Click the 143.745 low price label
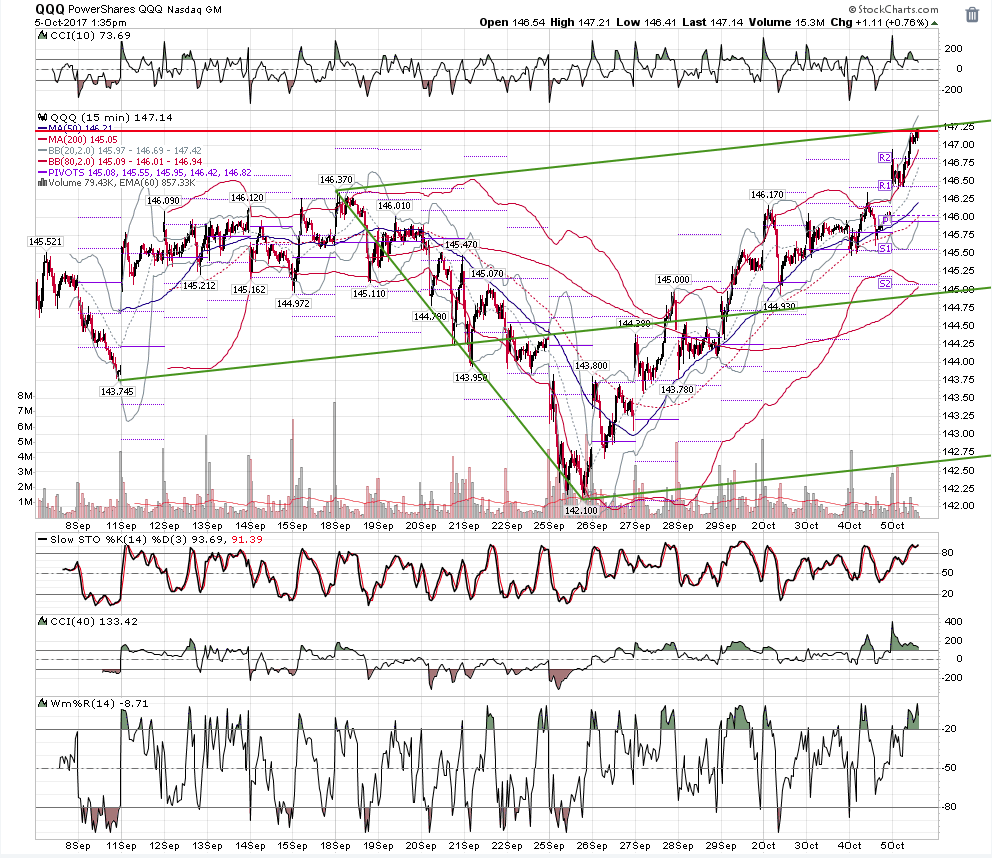 click(117, 392)
